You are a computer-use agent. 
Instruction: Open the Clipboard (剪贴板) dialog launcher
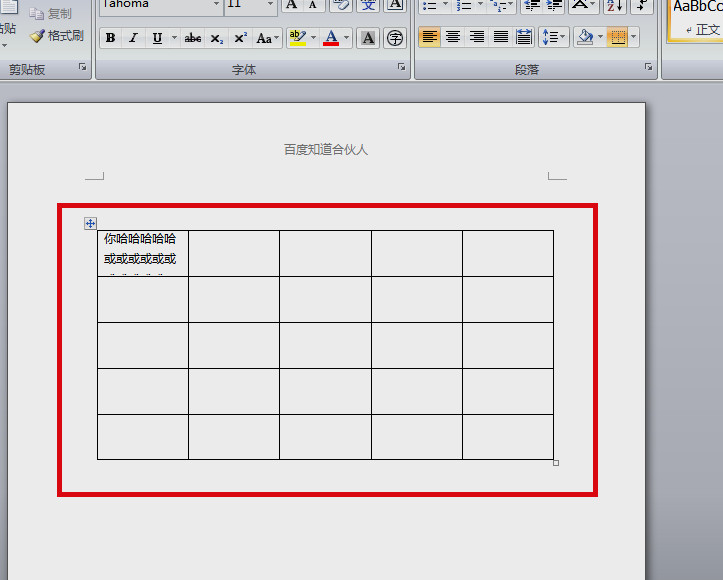coord(83,67)
